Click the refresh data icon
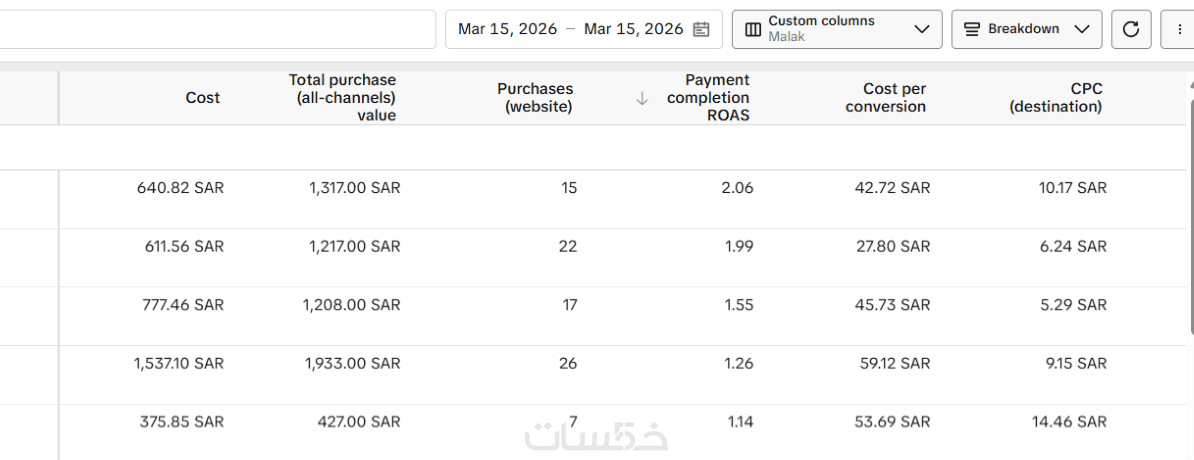 (1131, 29)
